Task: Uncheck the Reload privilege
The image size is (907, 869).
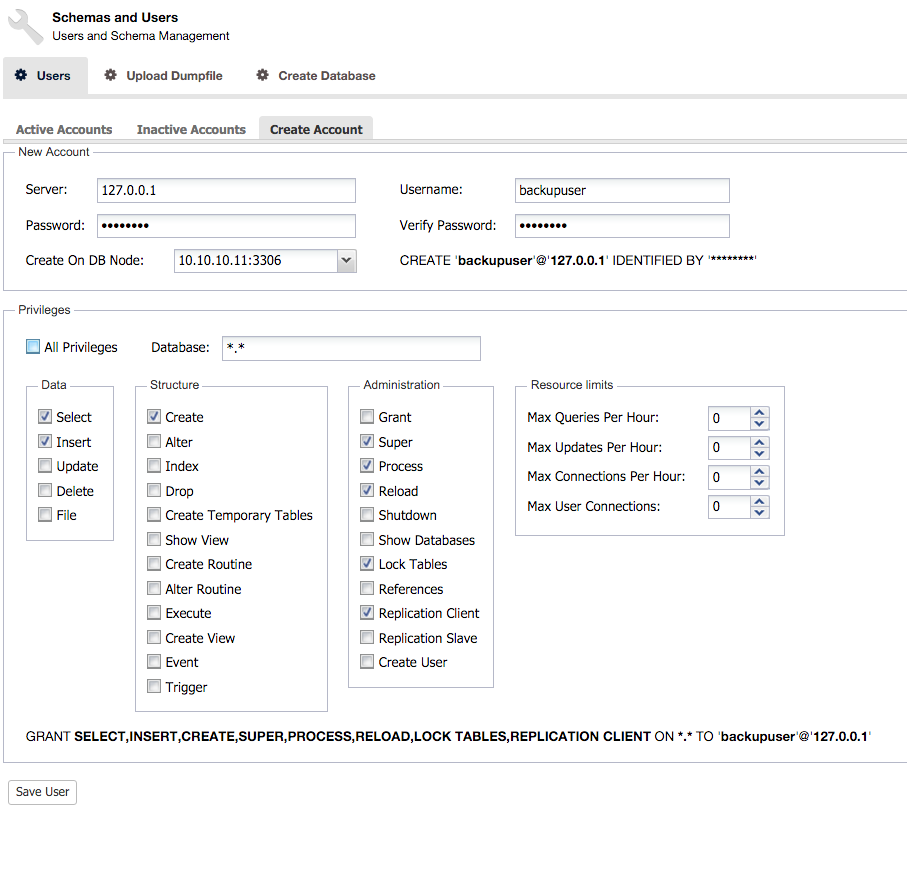Action: (367, 491)
